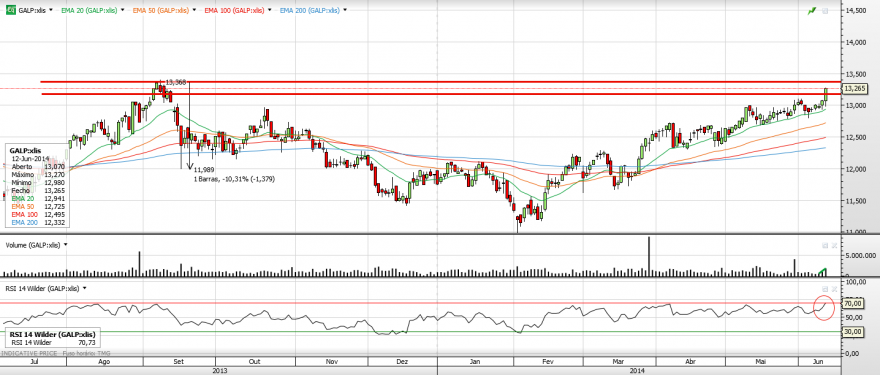Click the 30,00 RSI level tag
The height and width of the screenshot is (375, 880).
pyautogui.click(x=852, y=332)
